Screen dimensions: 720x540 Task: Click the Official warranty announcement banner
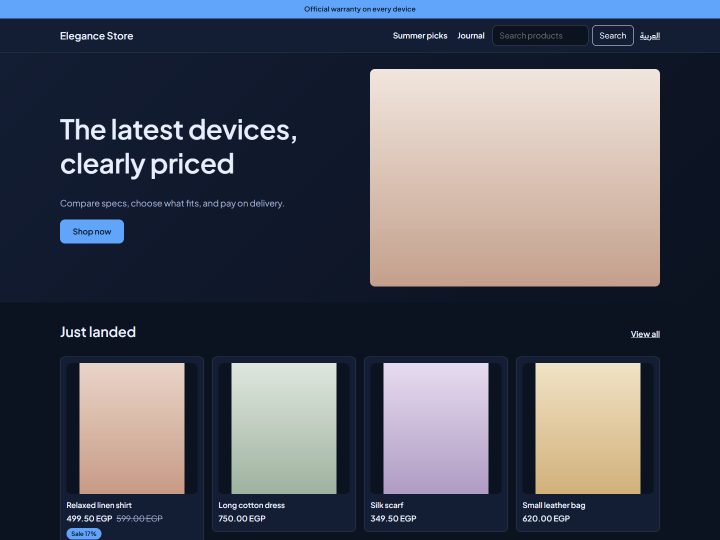tap(360, 9)
